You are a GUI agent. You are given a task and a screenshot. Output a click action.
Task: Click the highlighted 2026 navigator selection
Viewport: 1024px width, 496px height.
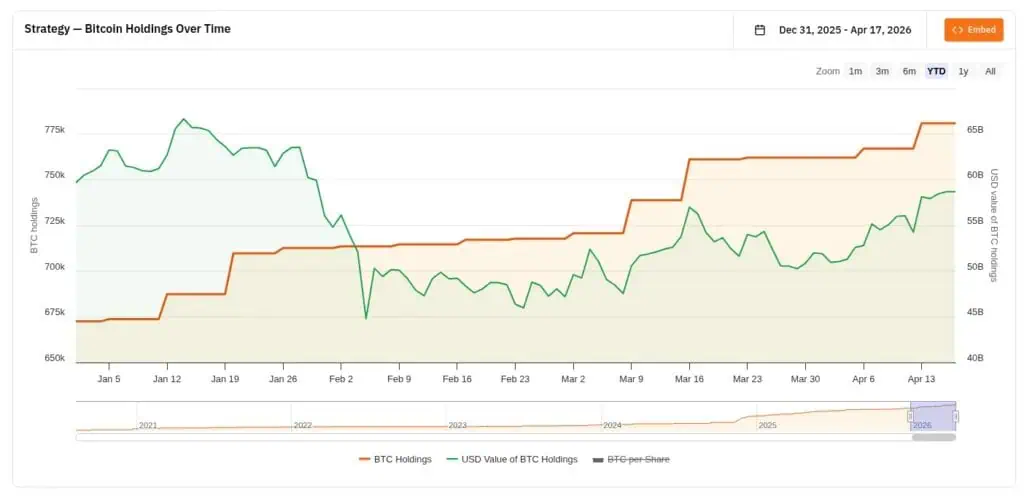933,414
